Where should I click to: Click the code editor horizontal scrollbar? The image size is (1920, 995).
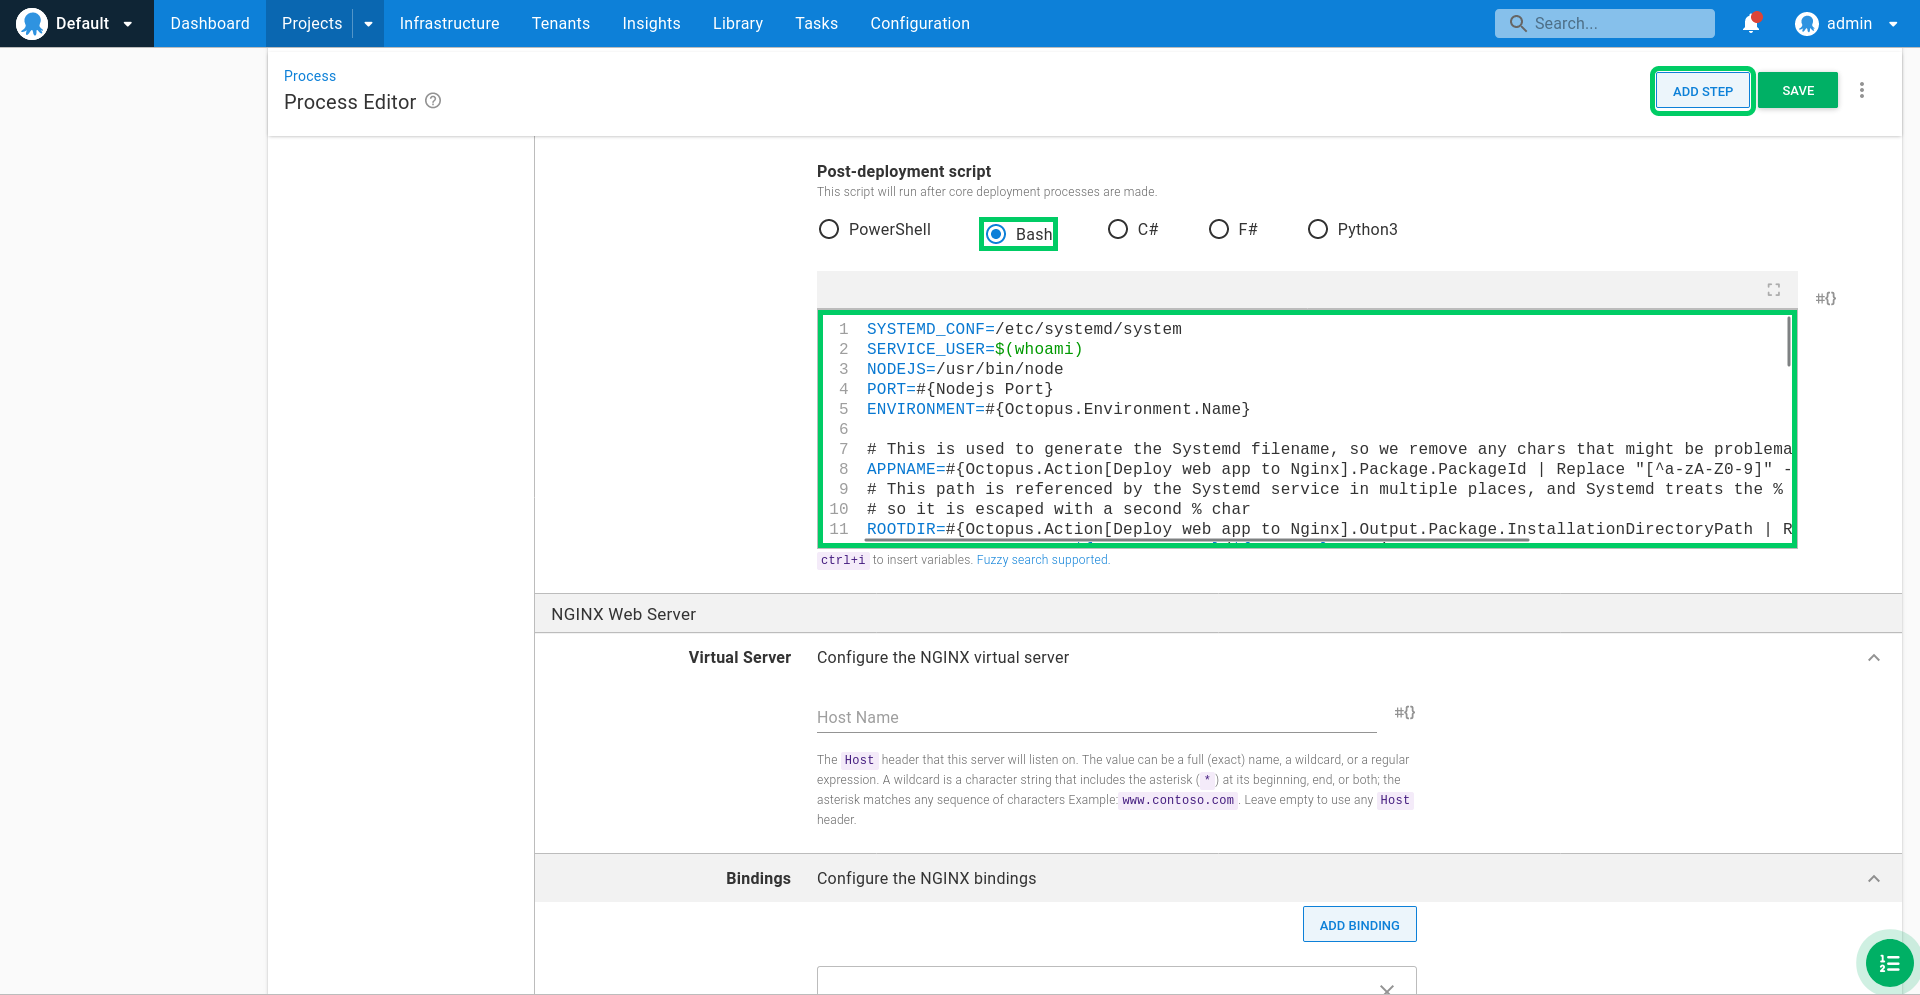click(x=1197, y=540)
